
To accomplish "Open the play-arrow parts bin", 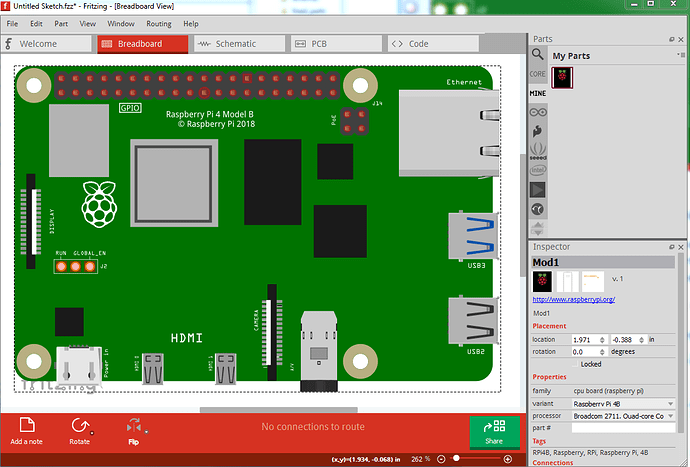I will coord(537,190).
